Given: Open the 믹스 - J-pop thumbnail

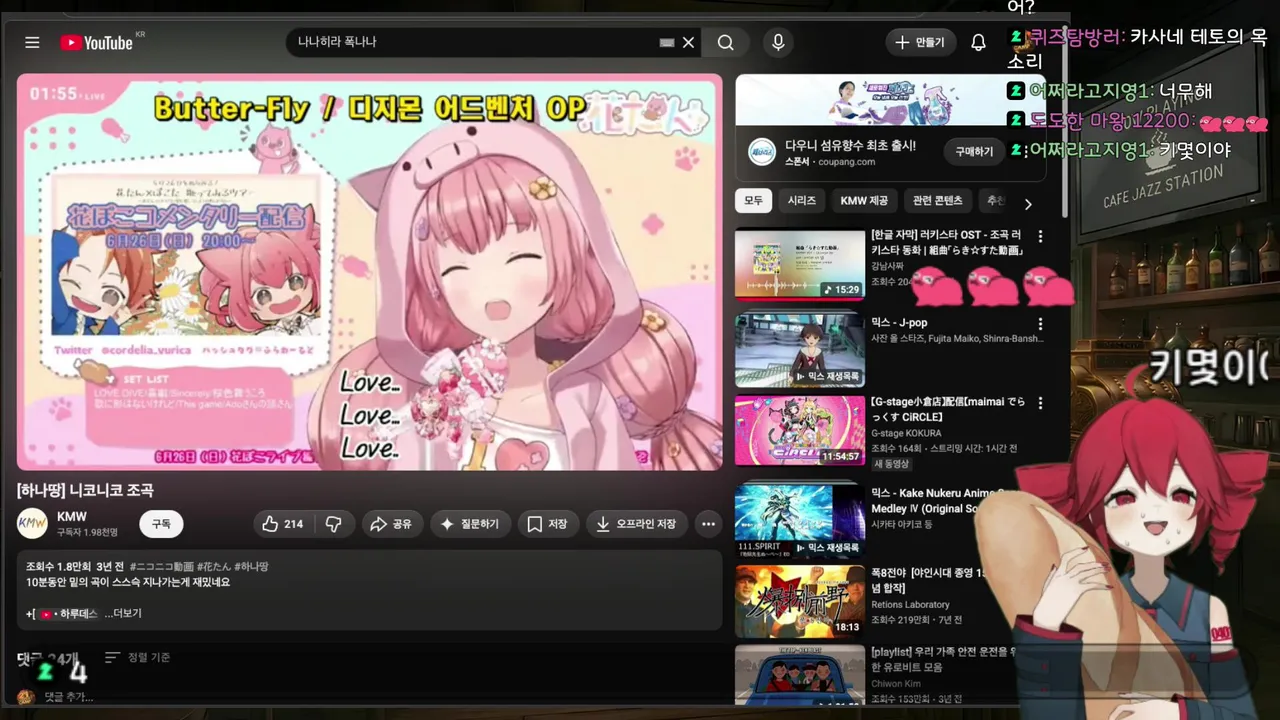Looking at the screenshot, I should point(800,350).
